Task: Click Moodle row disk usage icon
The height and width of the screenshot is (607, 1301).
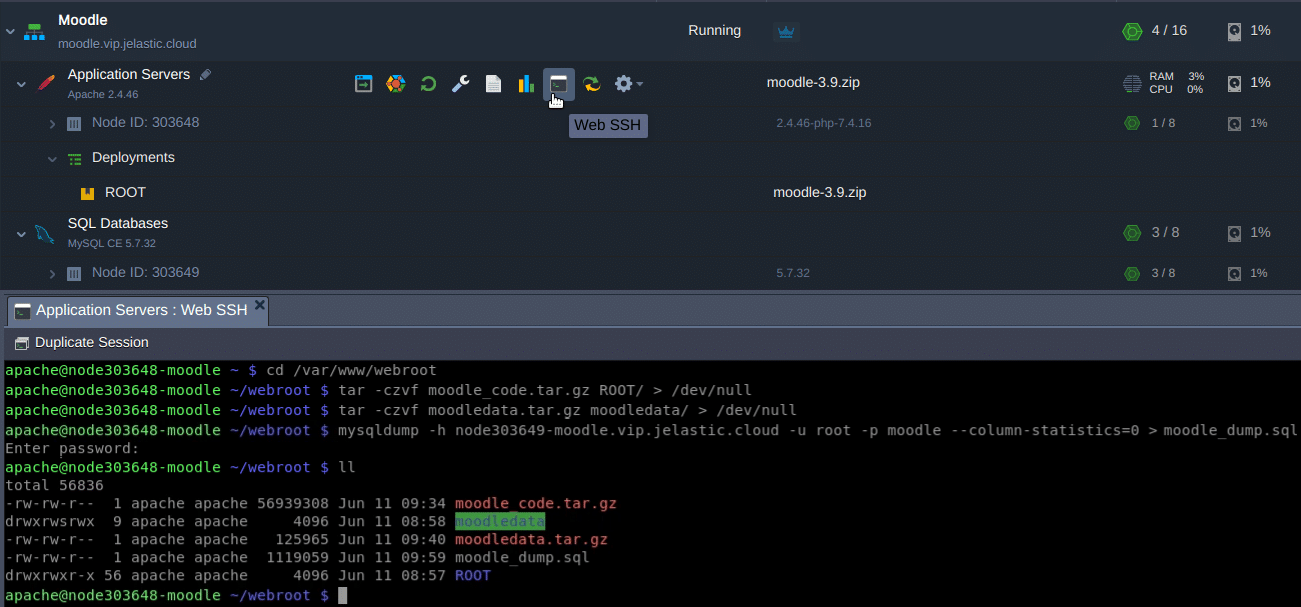Action: point(1235,32)
